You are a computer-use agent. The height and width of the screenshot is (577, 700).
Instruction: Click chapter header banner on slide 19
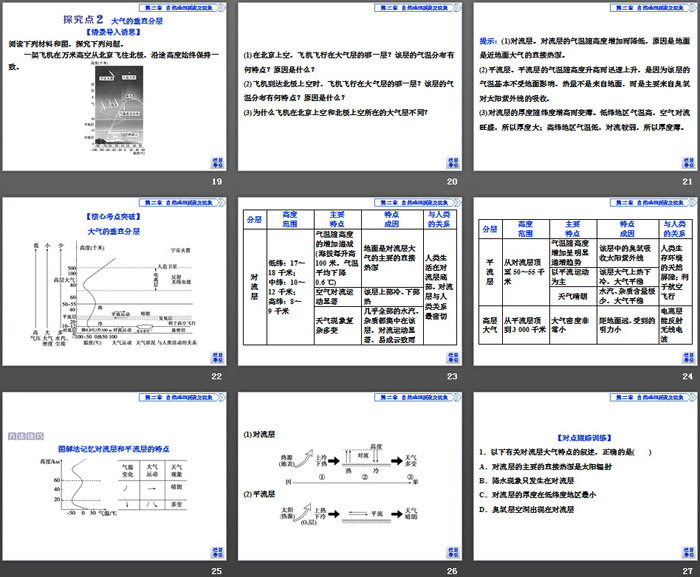click(182, 8)
